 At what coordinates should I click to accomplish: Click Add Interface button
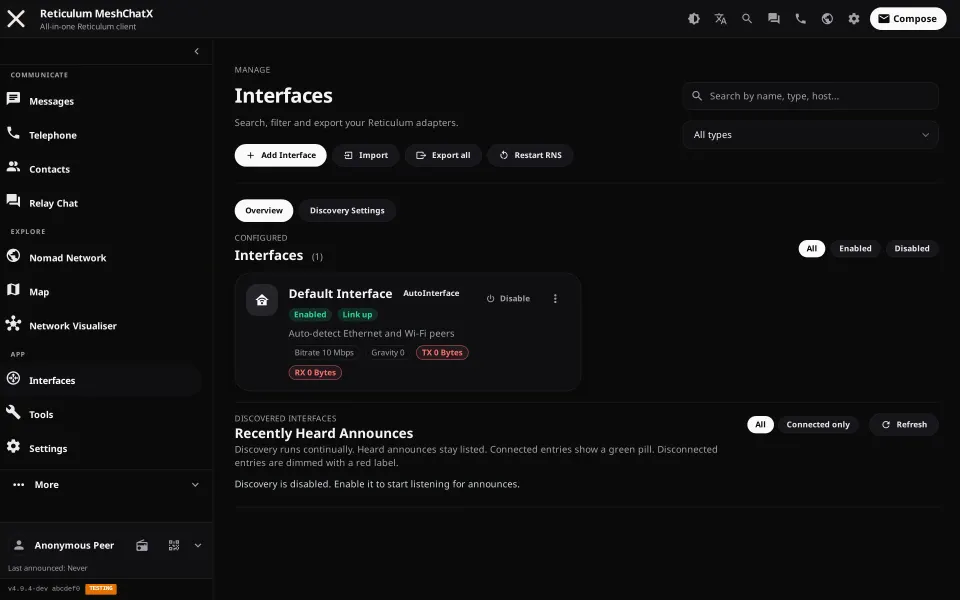pyautogui.click(x=280, y=155)
